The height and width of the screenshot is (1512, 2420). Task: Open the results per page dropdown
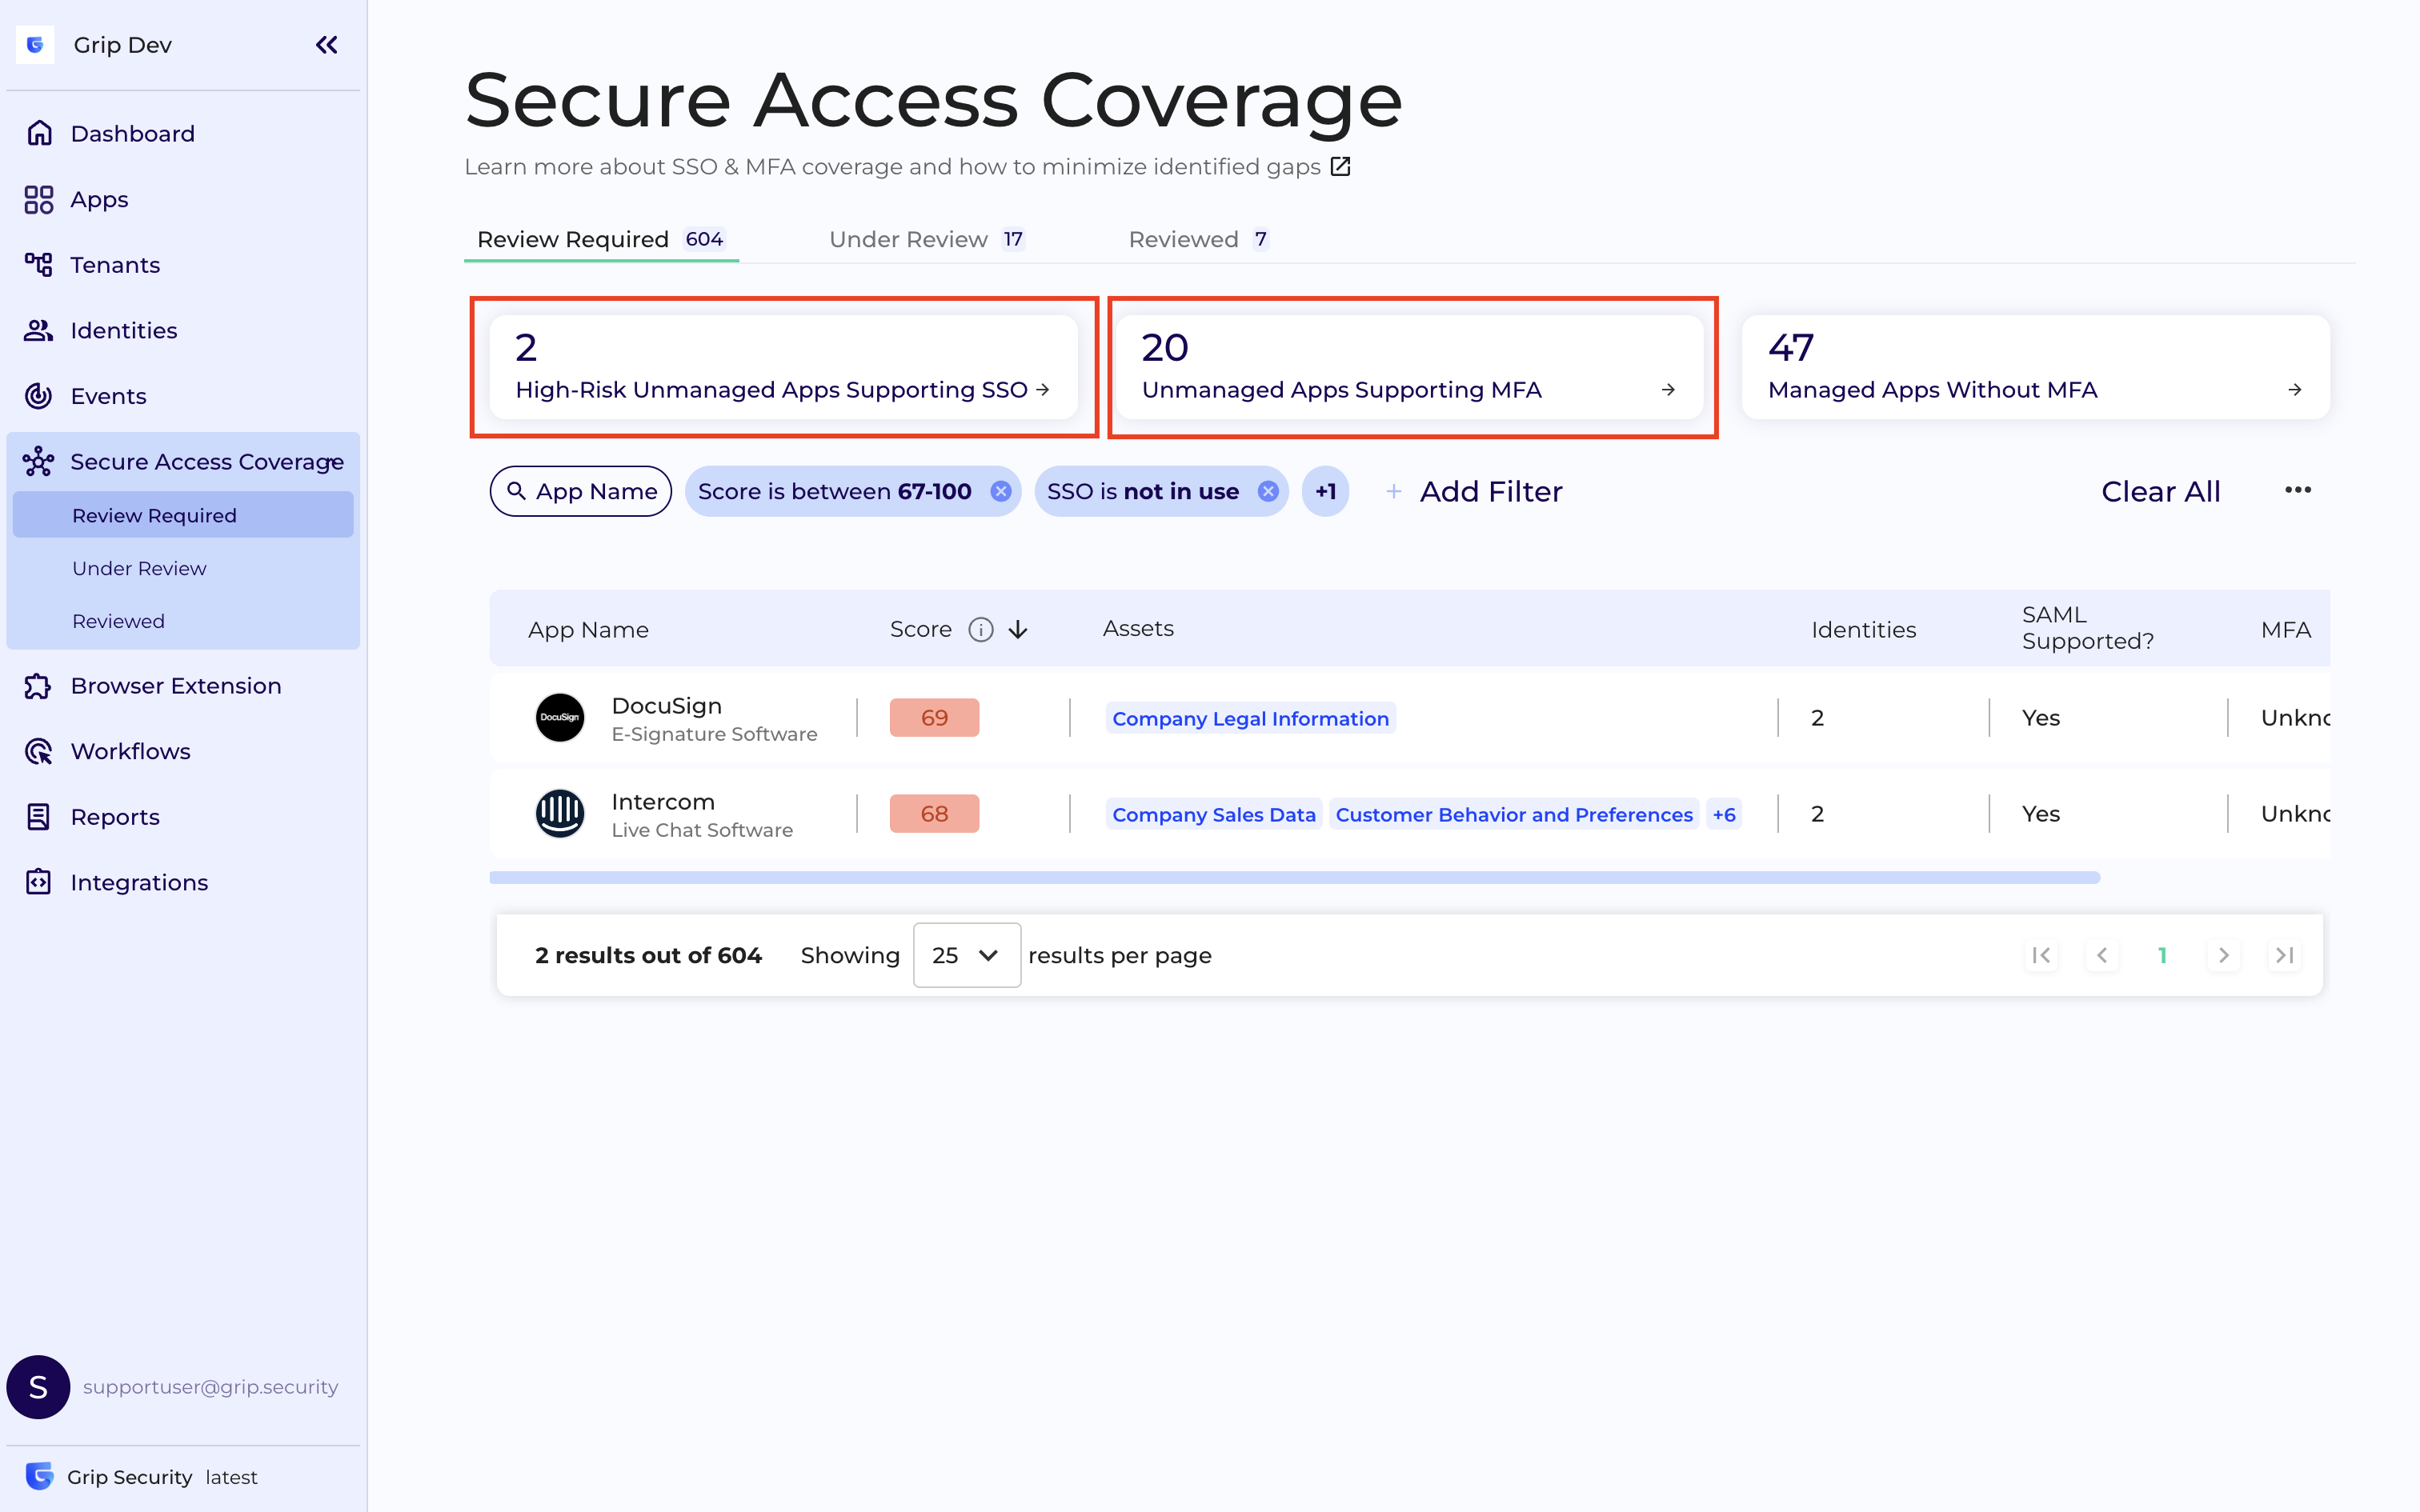tap(965, 955)
